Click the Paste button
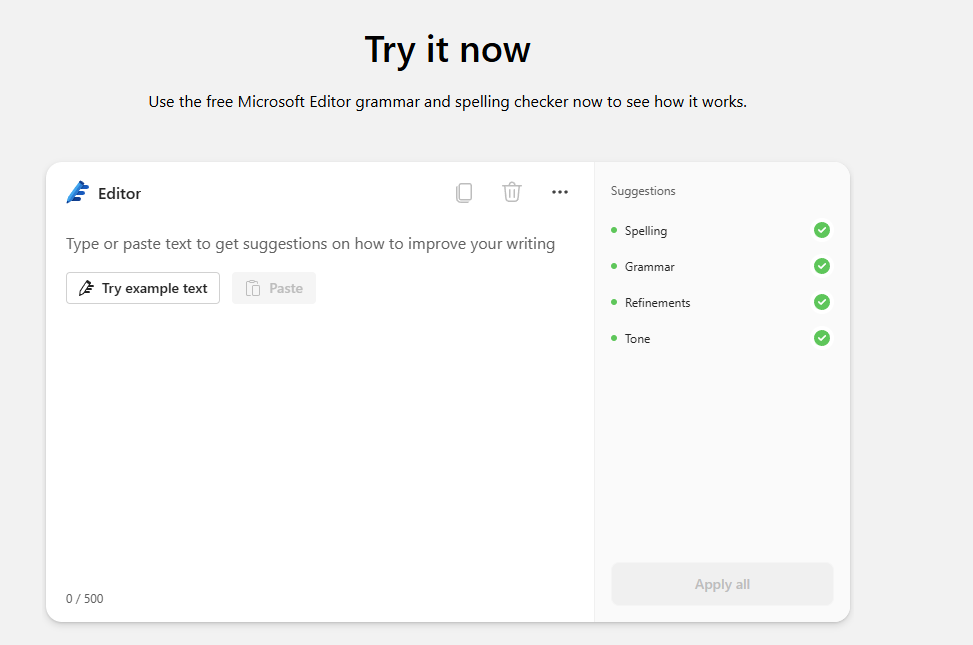The width and height of the screenshot is (973, 645). point(274,288)
